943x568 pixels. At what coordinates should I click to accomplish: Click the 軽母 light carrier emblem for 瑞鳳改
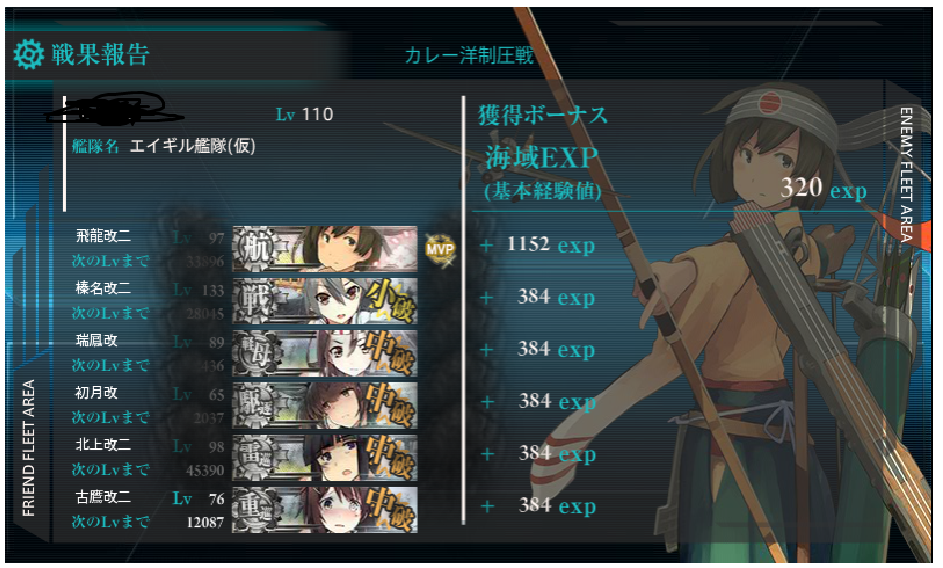point(256,353)
